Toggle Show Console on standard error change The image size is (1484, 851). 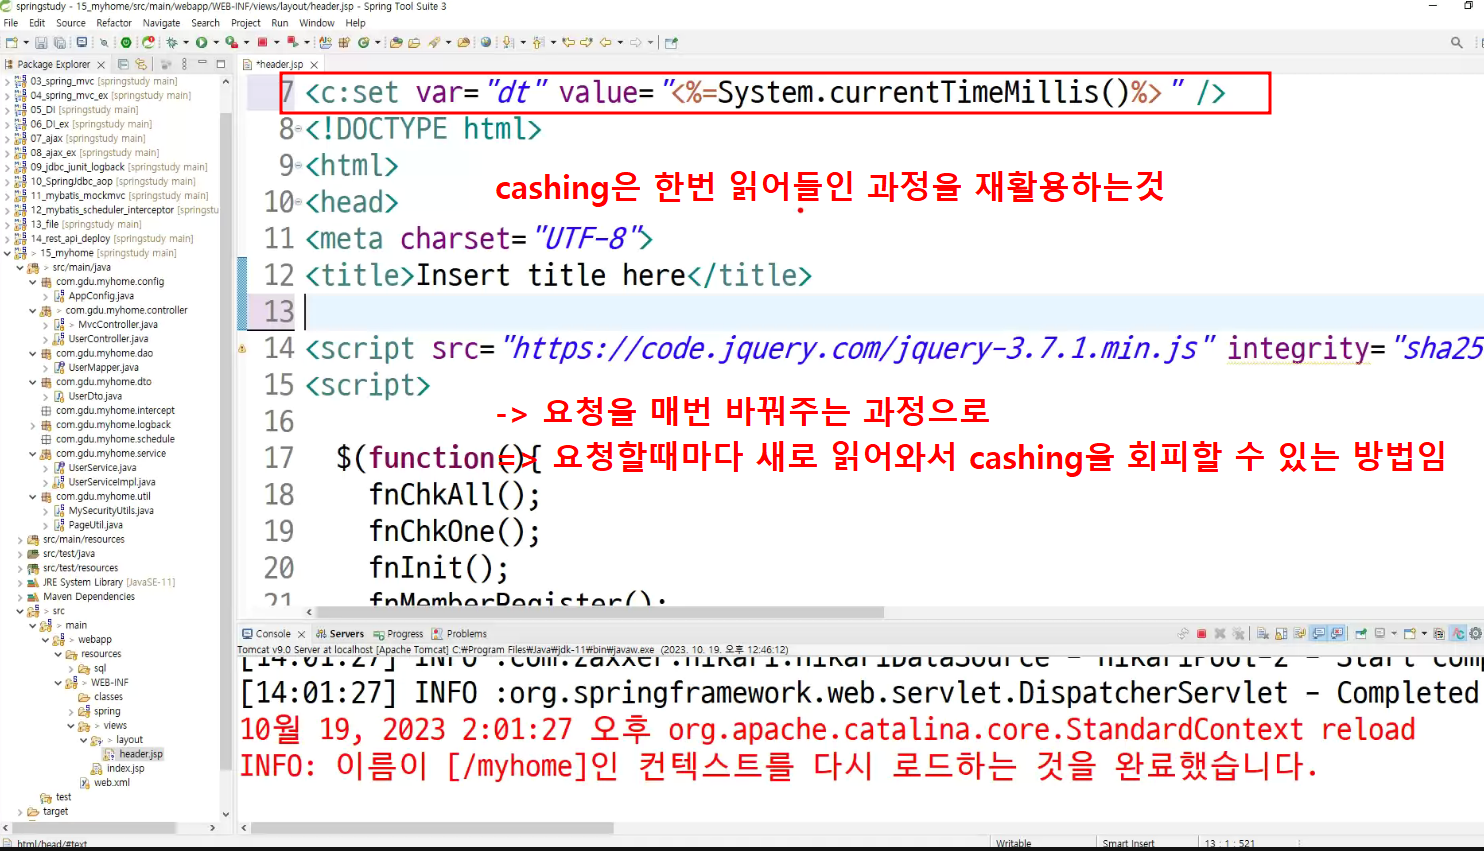pyautogui.click(x=1336, y=633)
